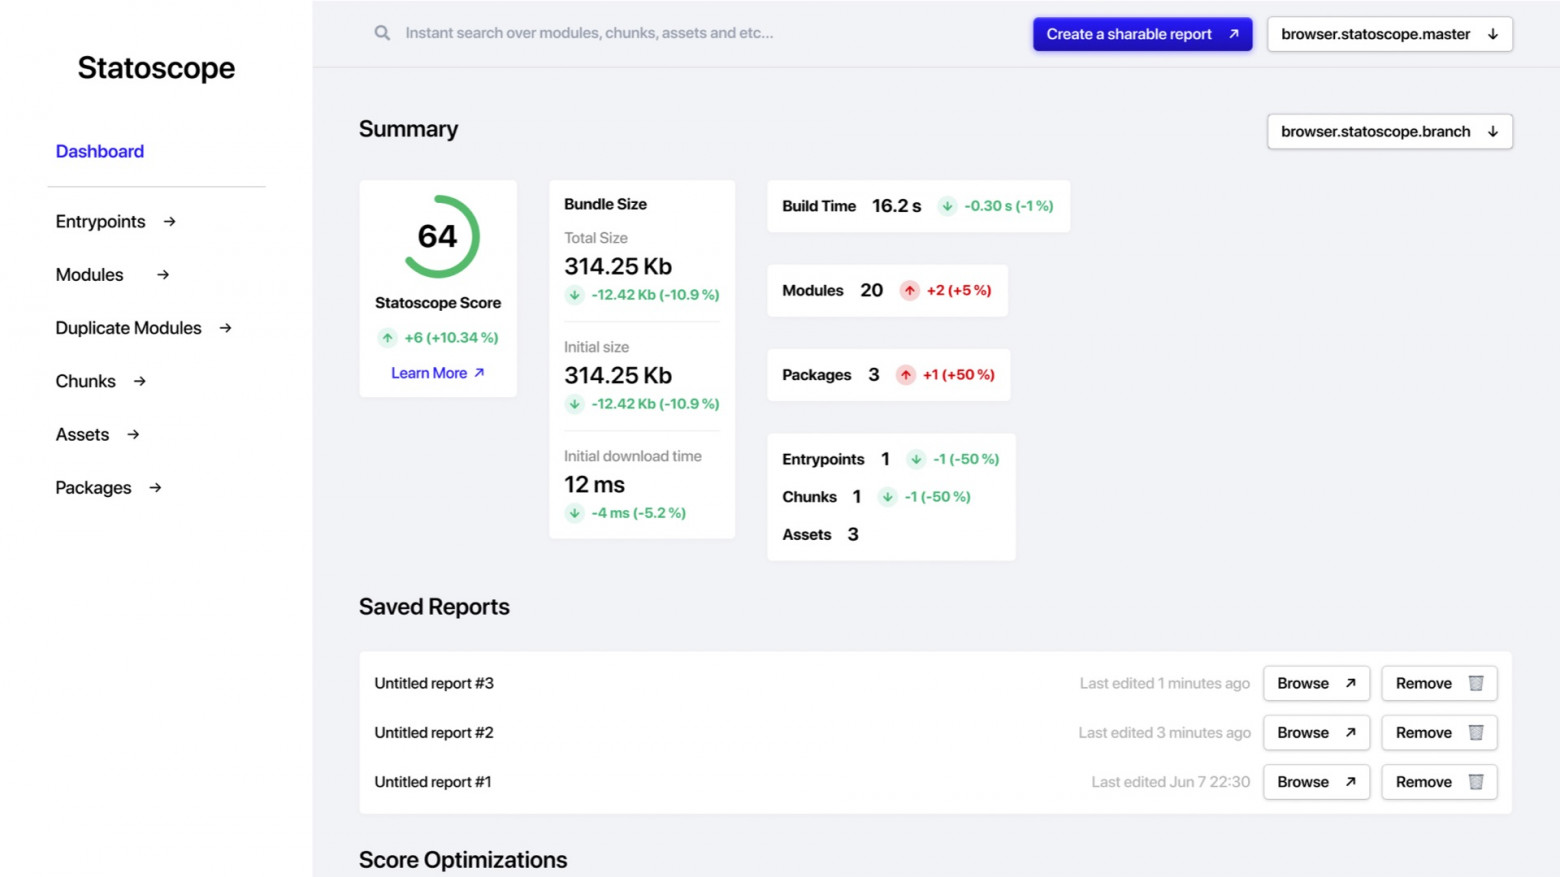Click the search magnifier icon
The height and width of the screenshot is (877, 1560).
pyautogui.click(x=382, y=33)
